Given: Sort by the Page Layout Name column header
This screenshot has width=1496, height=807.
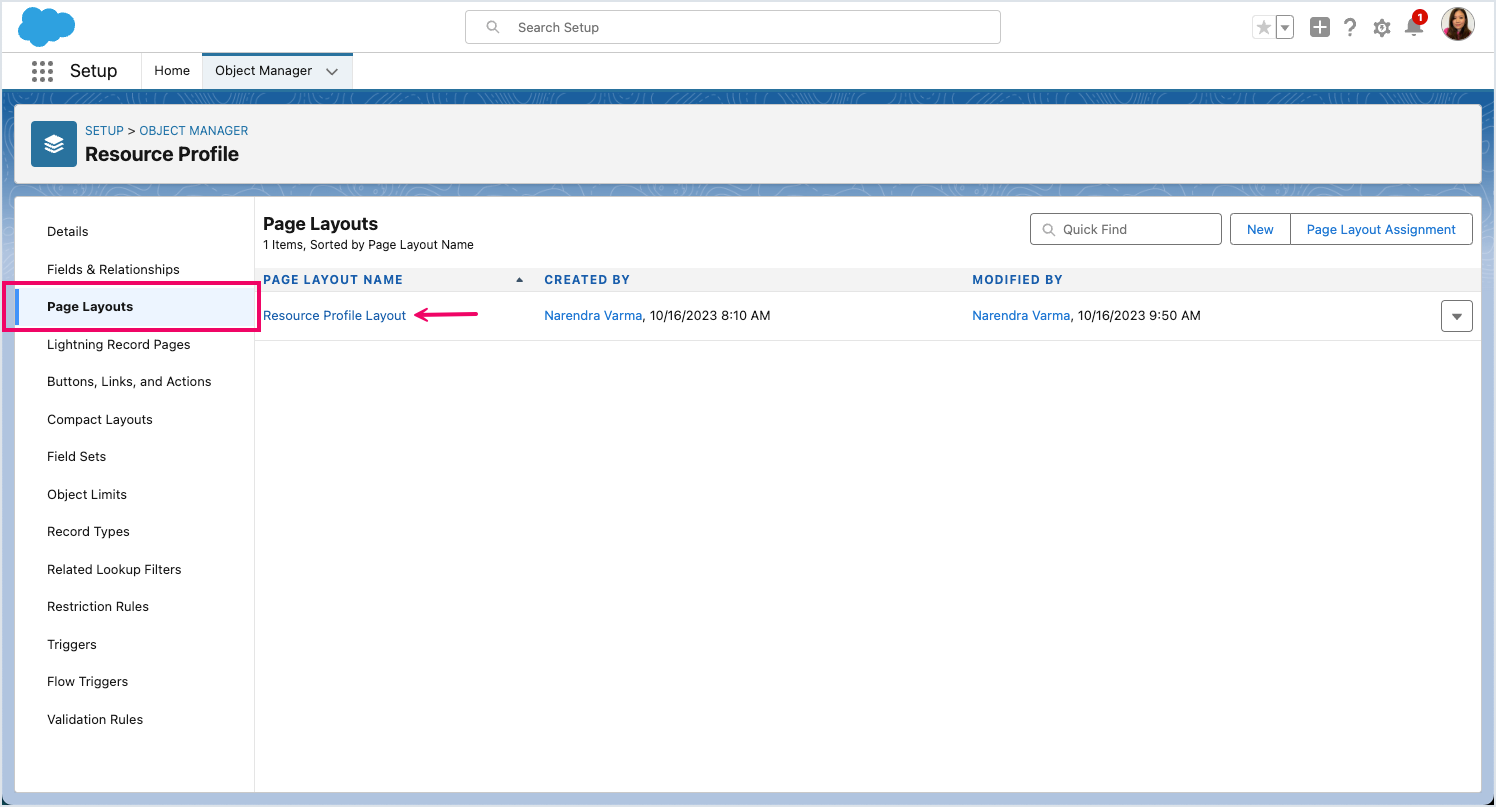Looking at the screenshot, I should (x=333, y=280).
